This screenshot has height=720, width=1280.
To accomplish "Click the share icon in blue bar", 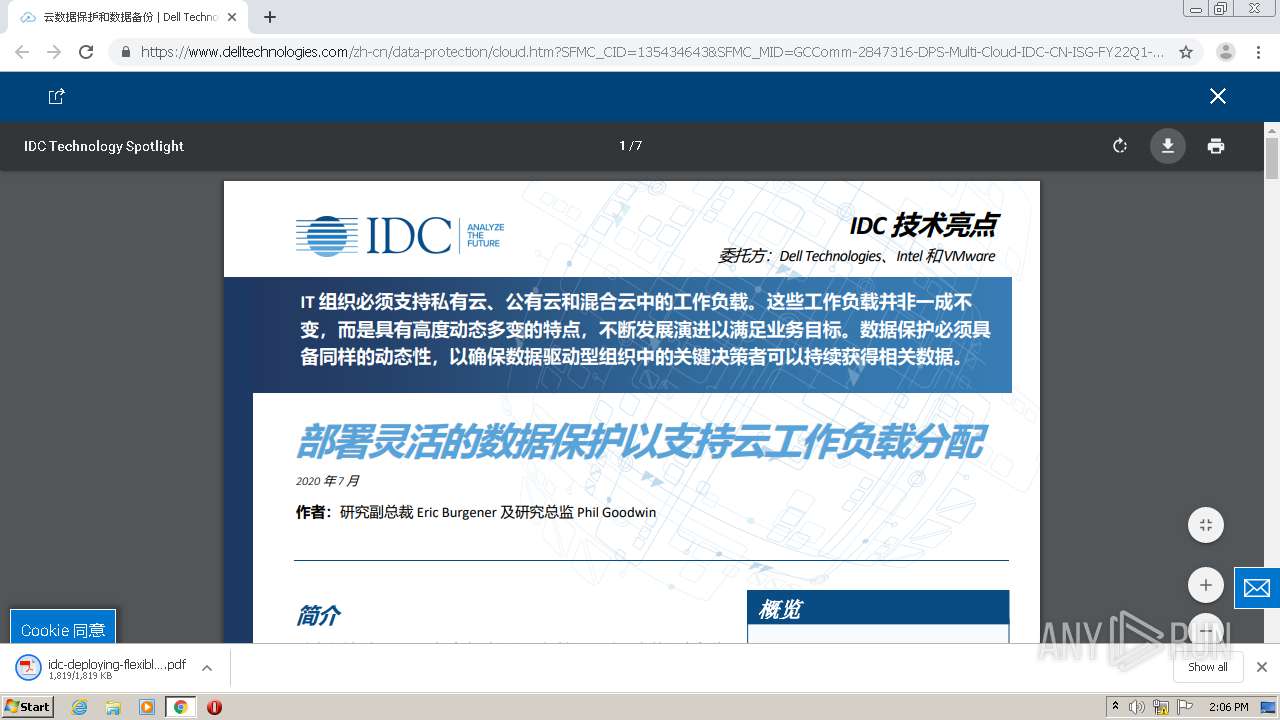I will point(57,96).
